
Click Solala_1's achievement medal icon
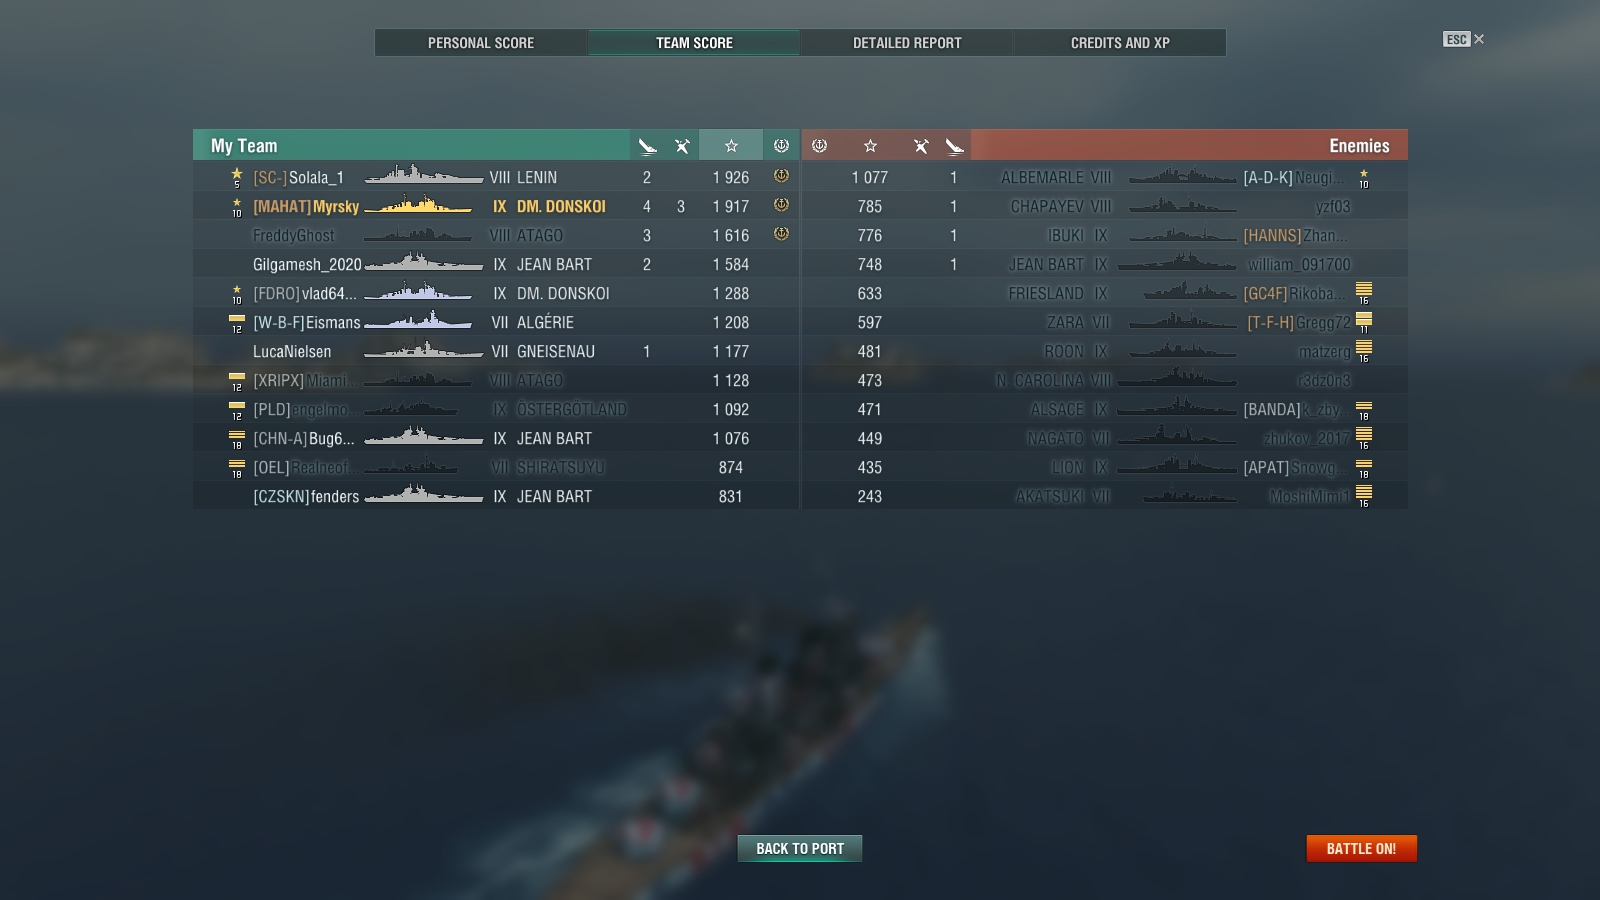click(781, 176)
